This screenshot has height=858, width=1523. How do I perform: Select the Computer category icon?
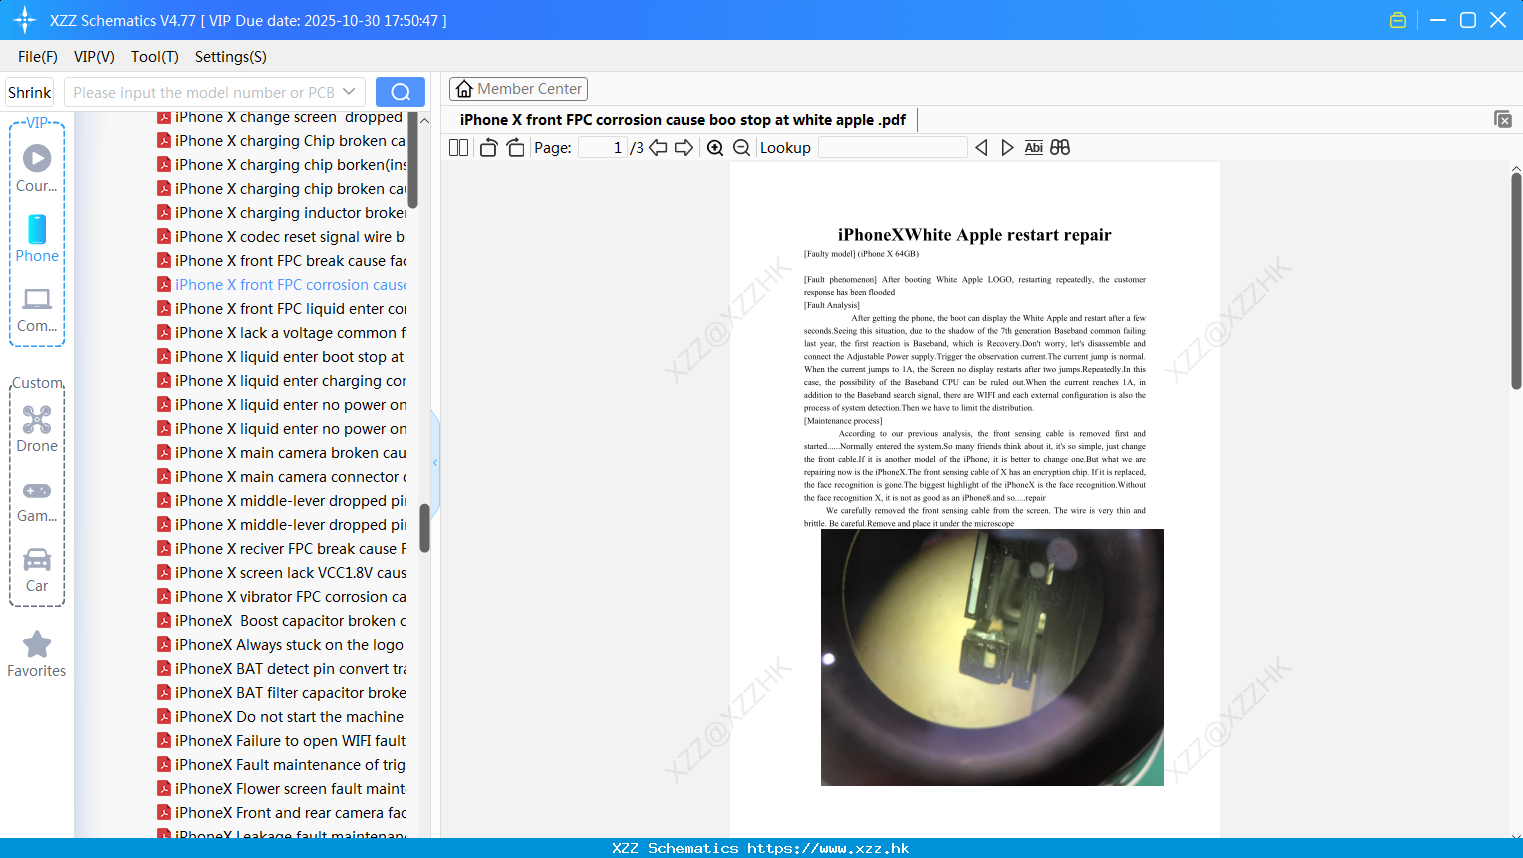pyautogui.click(x=37, y=309)
